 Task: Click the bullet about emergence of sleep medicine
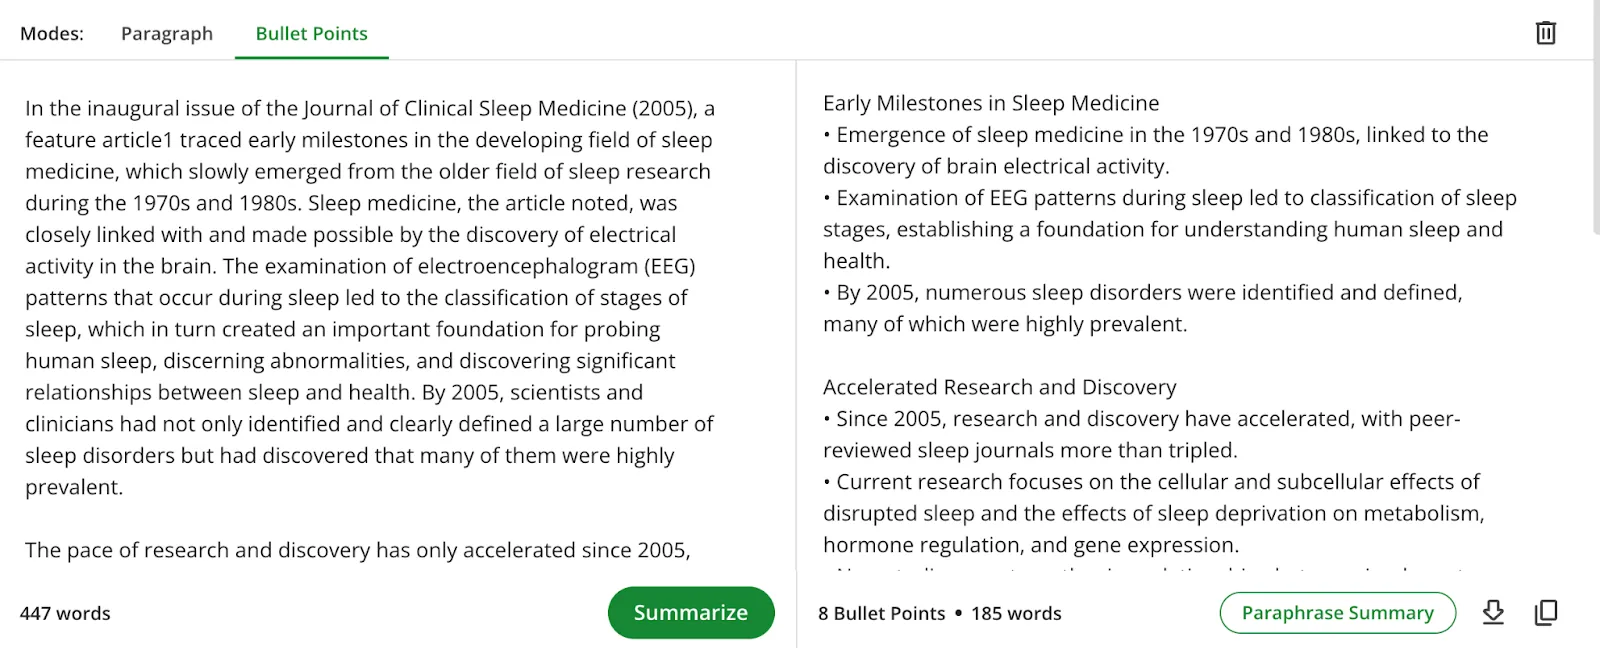coord(1156,150)
